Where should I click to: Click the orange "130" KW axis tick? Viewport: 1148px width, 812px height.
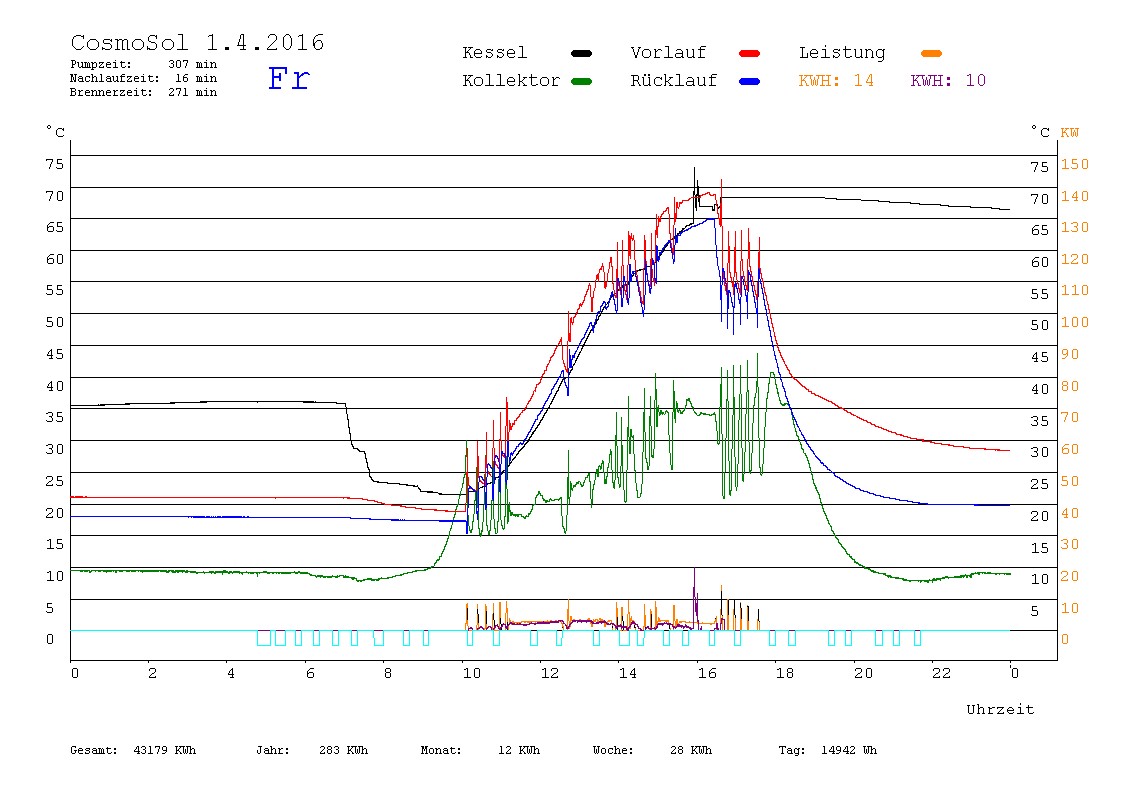[1075, 227]
